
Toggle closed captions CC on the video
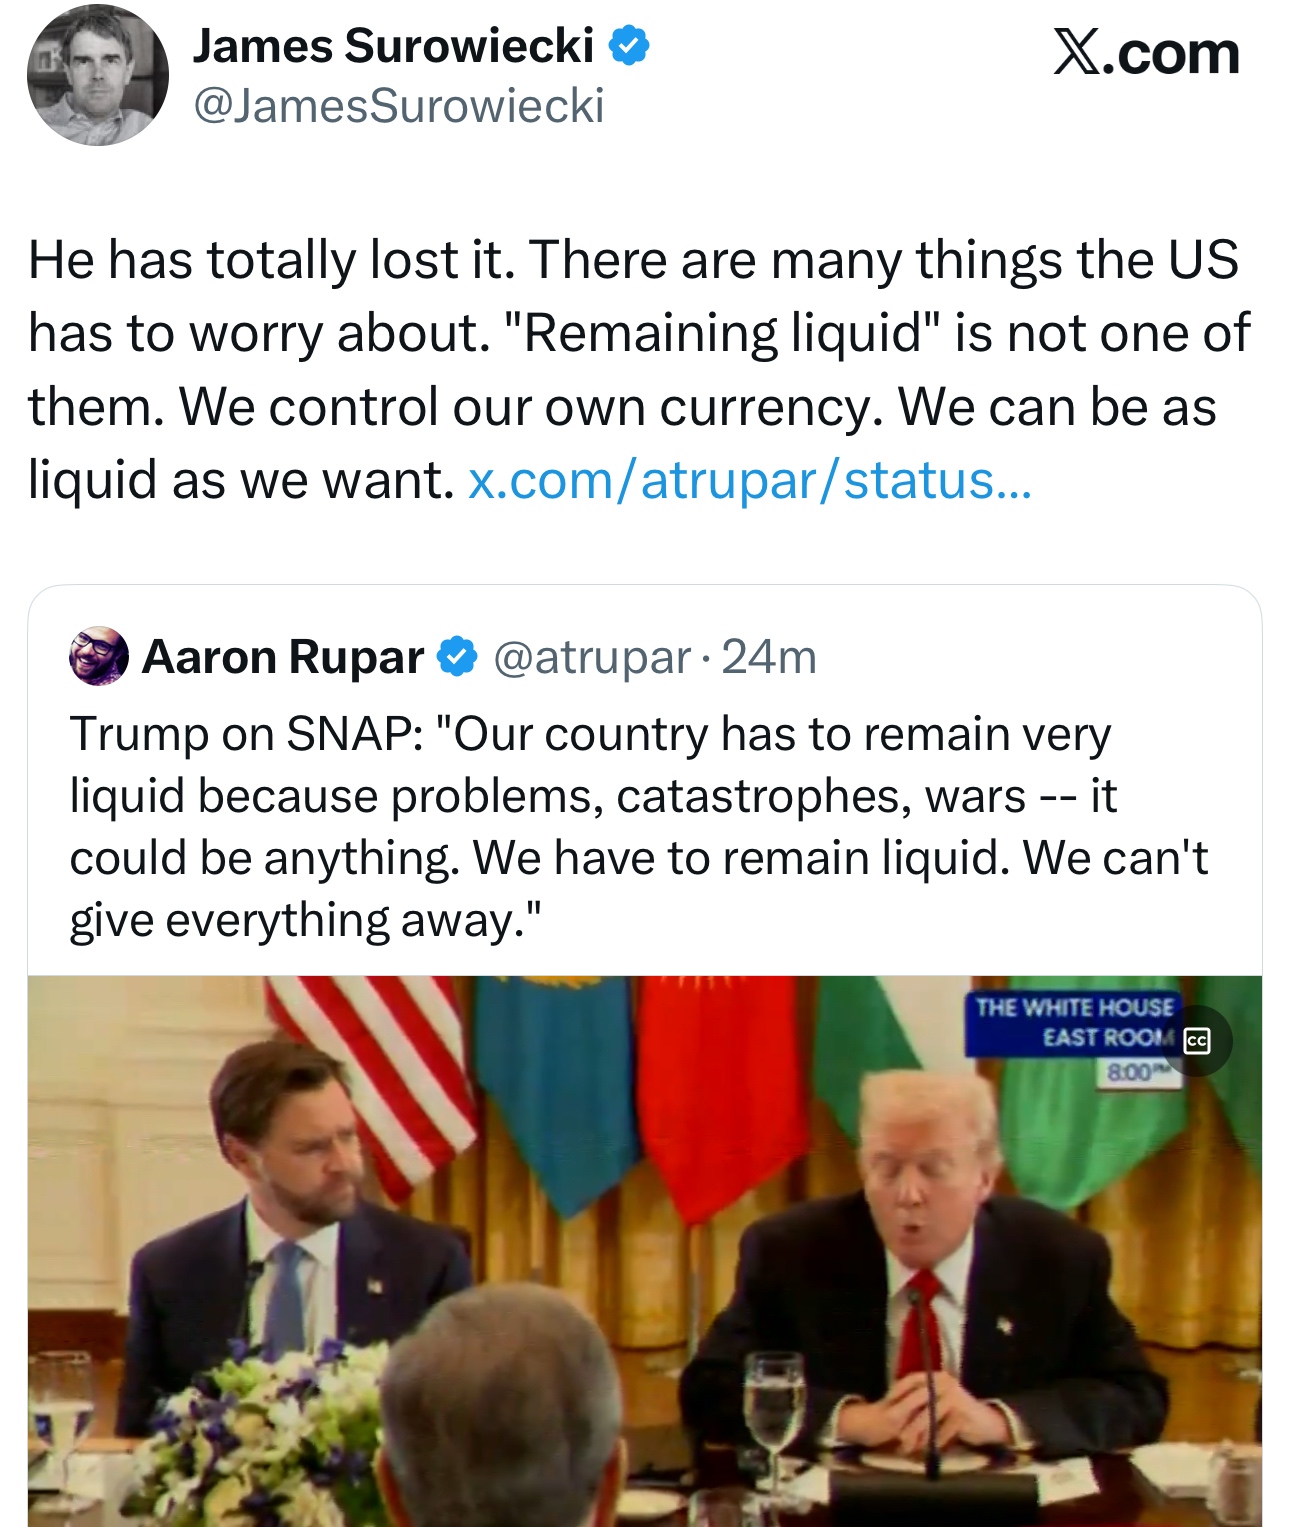click(x=1196, y=1041)
